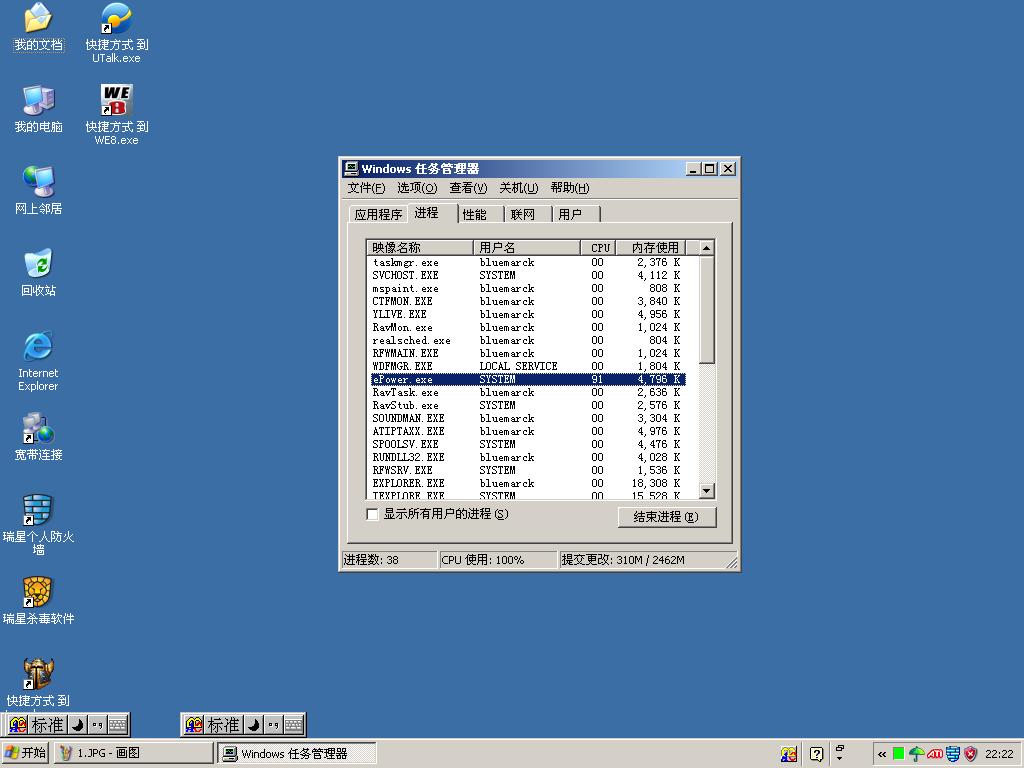Expand hidden tray icons with « arrow
Screen dimensions: 1024x768
pyautogui.click(x=882, y=754)
